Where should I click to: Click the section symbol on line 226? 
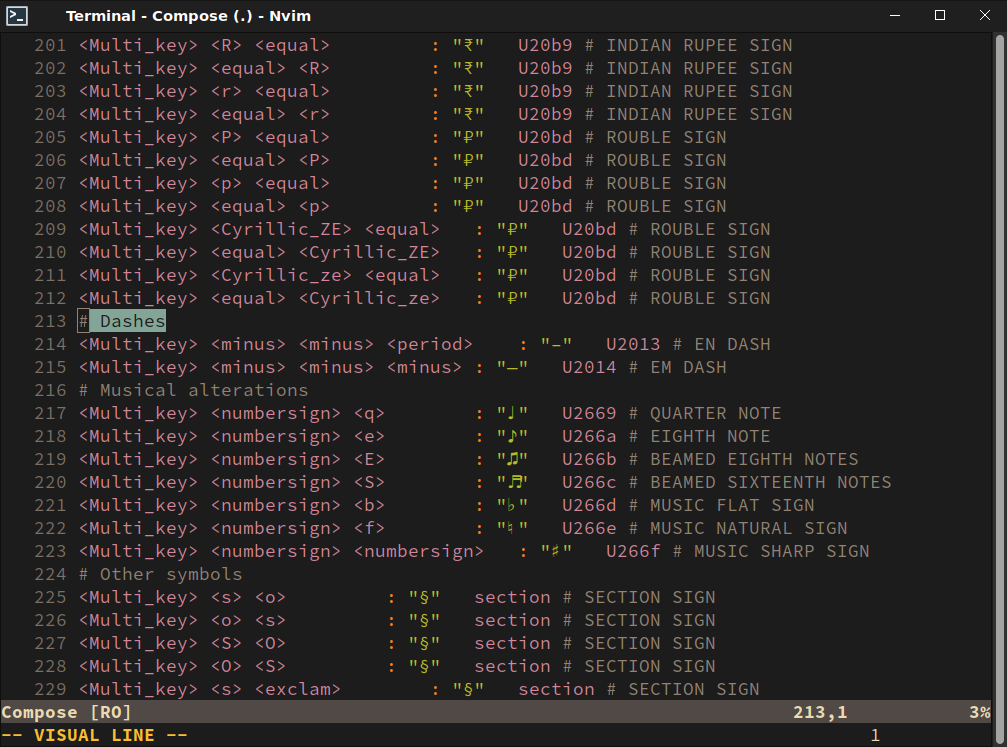coord(425,621)
